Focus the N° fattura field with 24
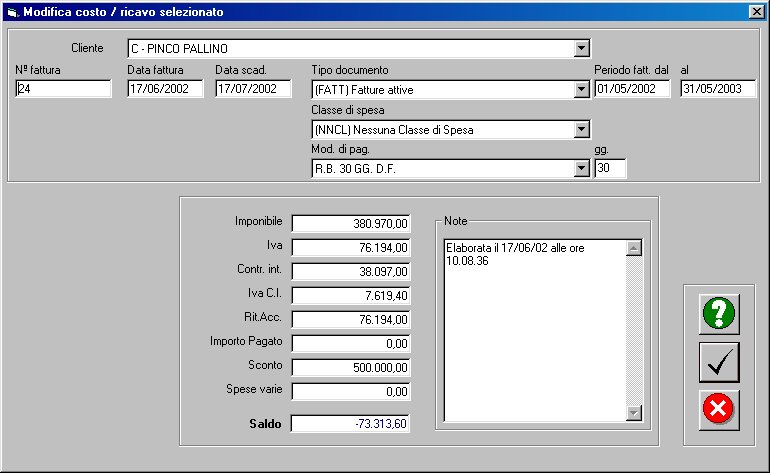Viewport: 770px width, 473px height. pyautogui.click(x=63, y=89)
